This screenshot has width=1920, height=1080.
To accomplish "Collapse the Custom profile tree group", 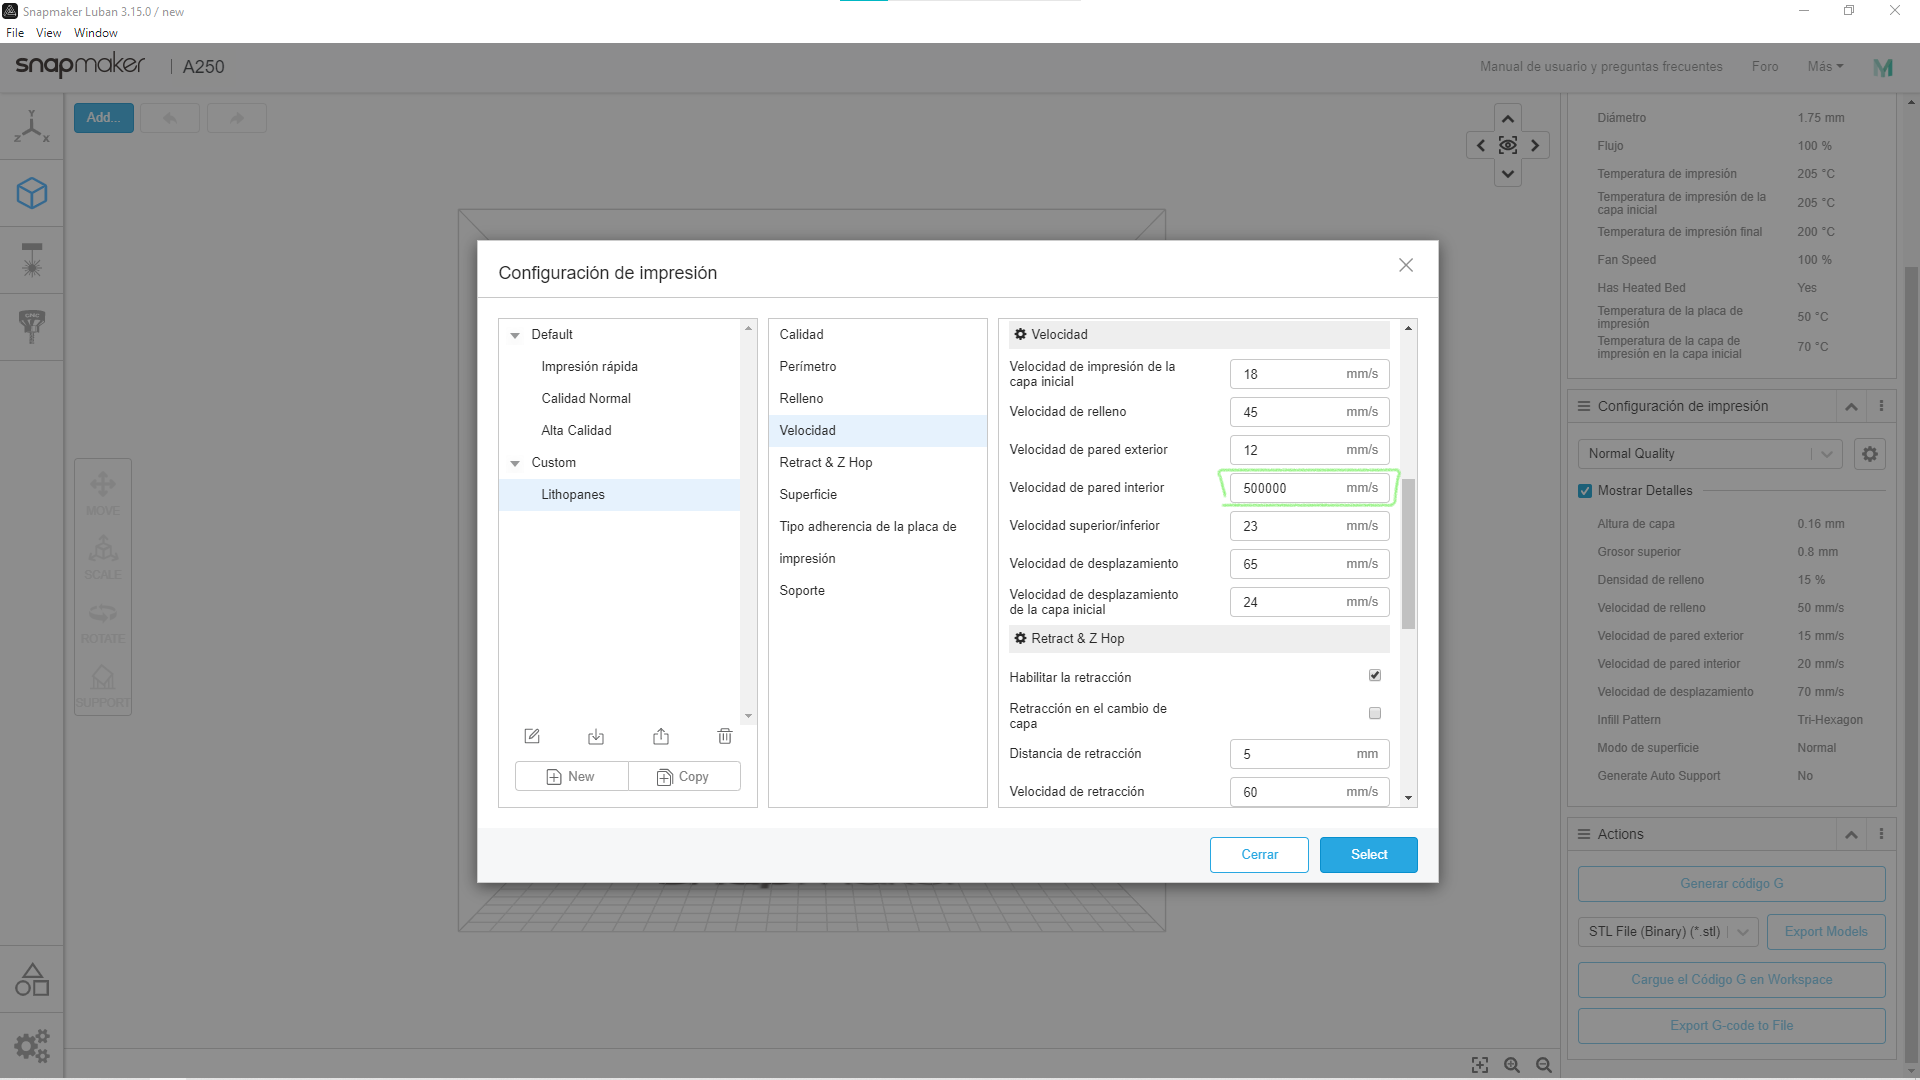I will click(x=515, y=464).
